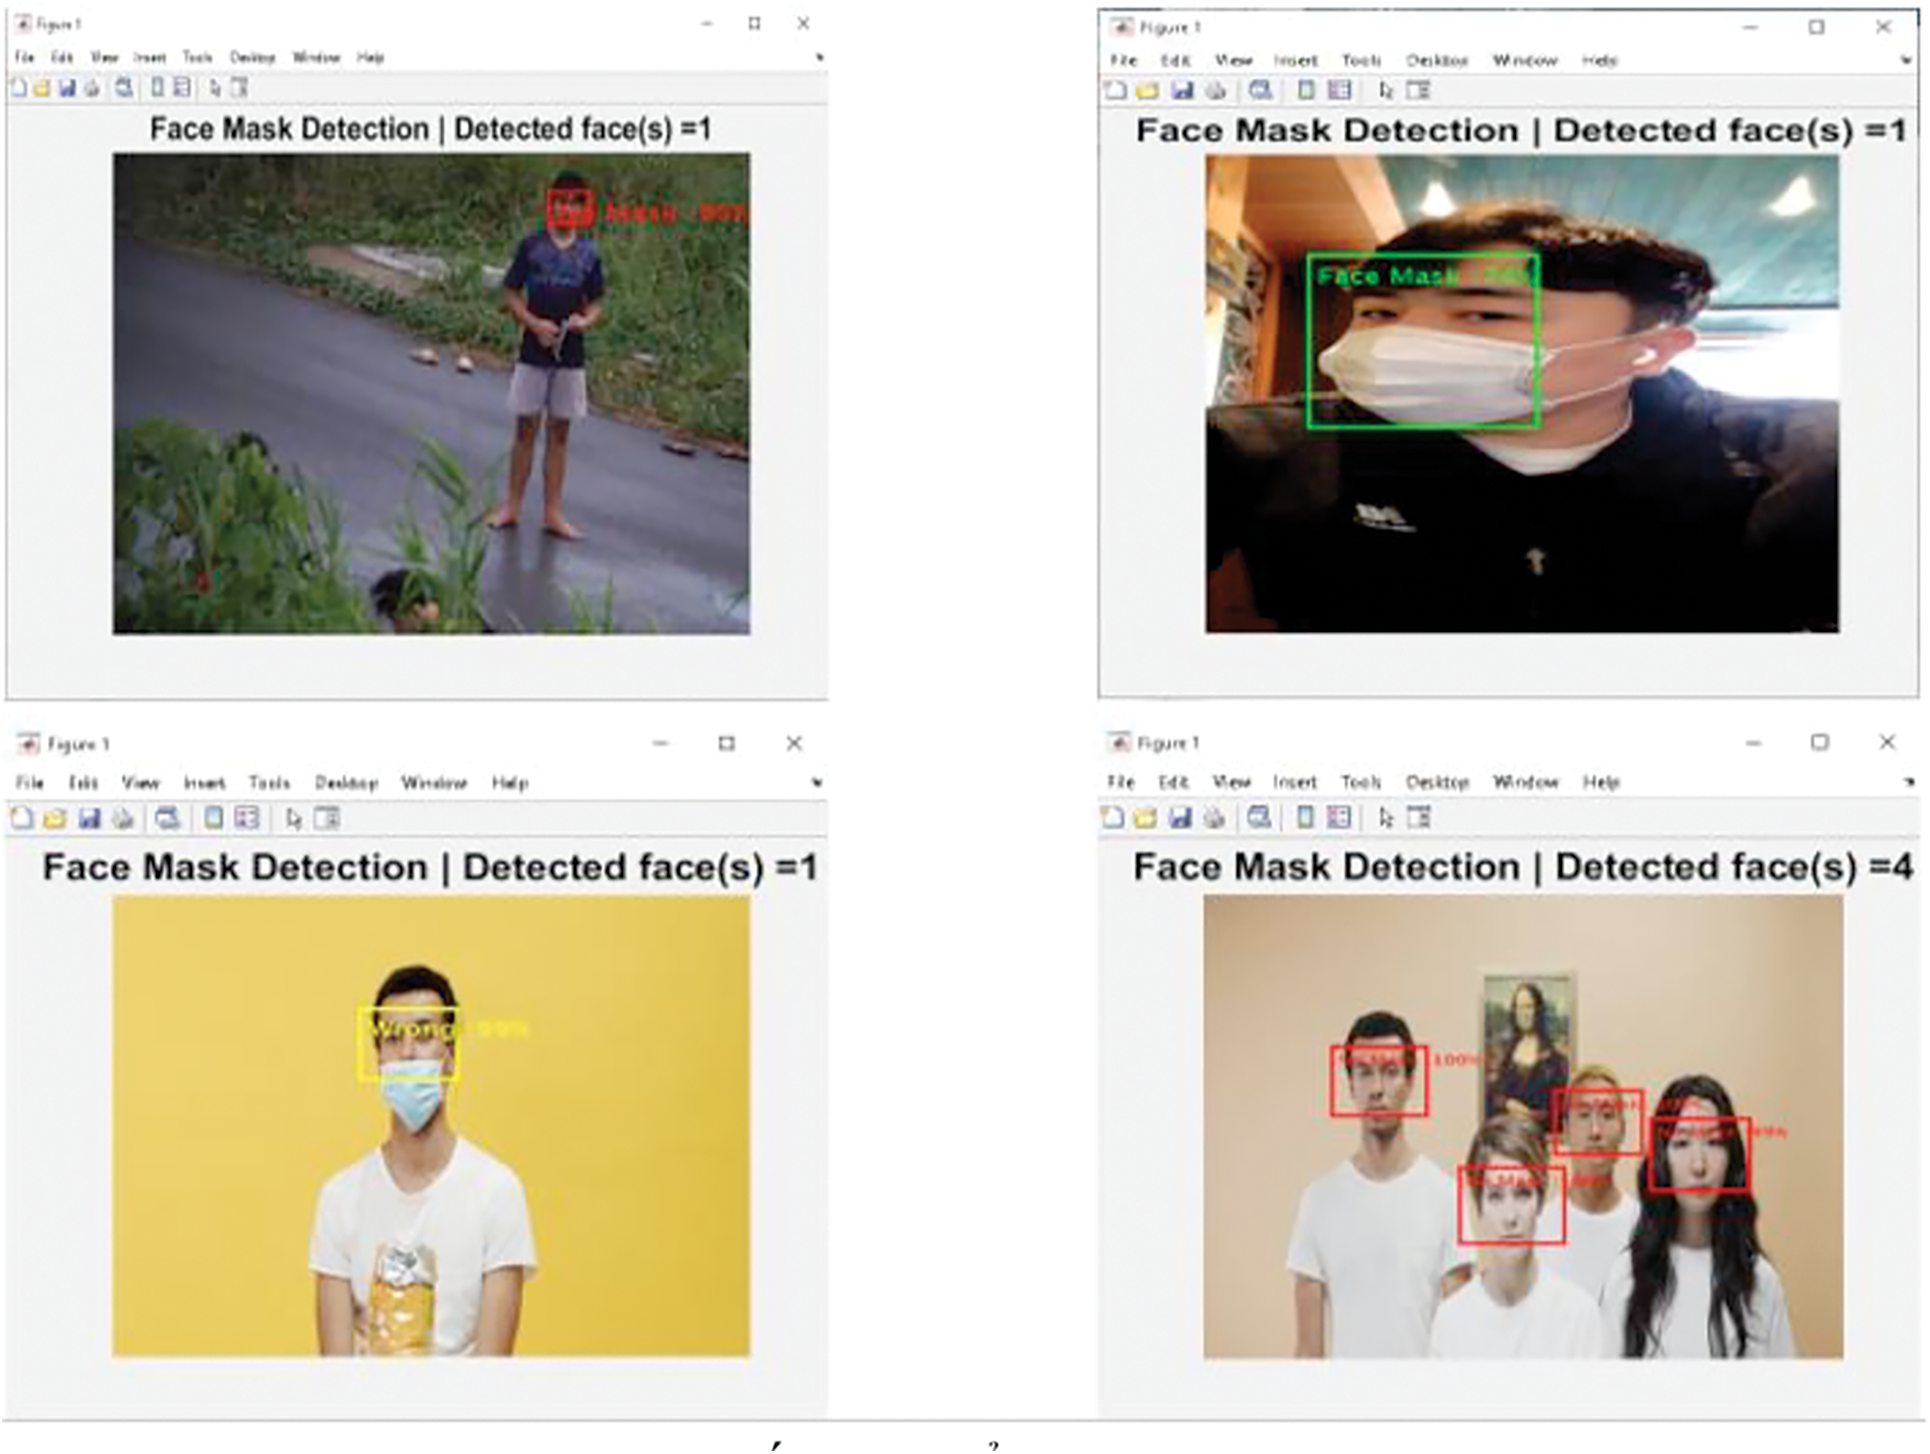Viewport: 1930px width, 1454px height.
Task: Toggle Insert Colorbar in yellow-background figure window
Action: tap(213, 819)
